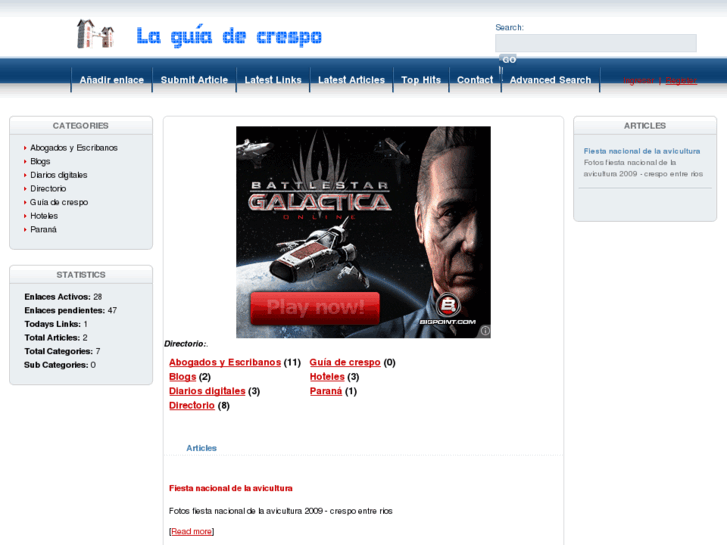Click the Total Categories: 7 statistic
The height and width of the screenshot is (545, 727).
[62, 351]
